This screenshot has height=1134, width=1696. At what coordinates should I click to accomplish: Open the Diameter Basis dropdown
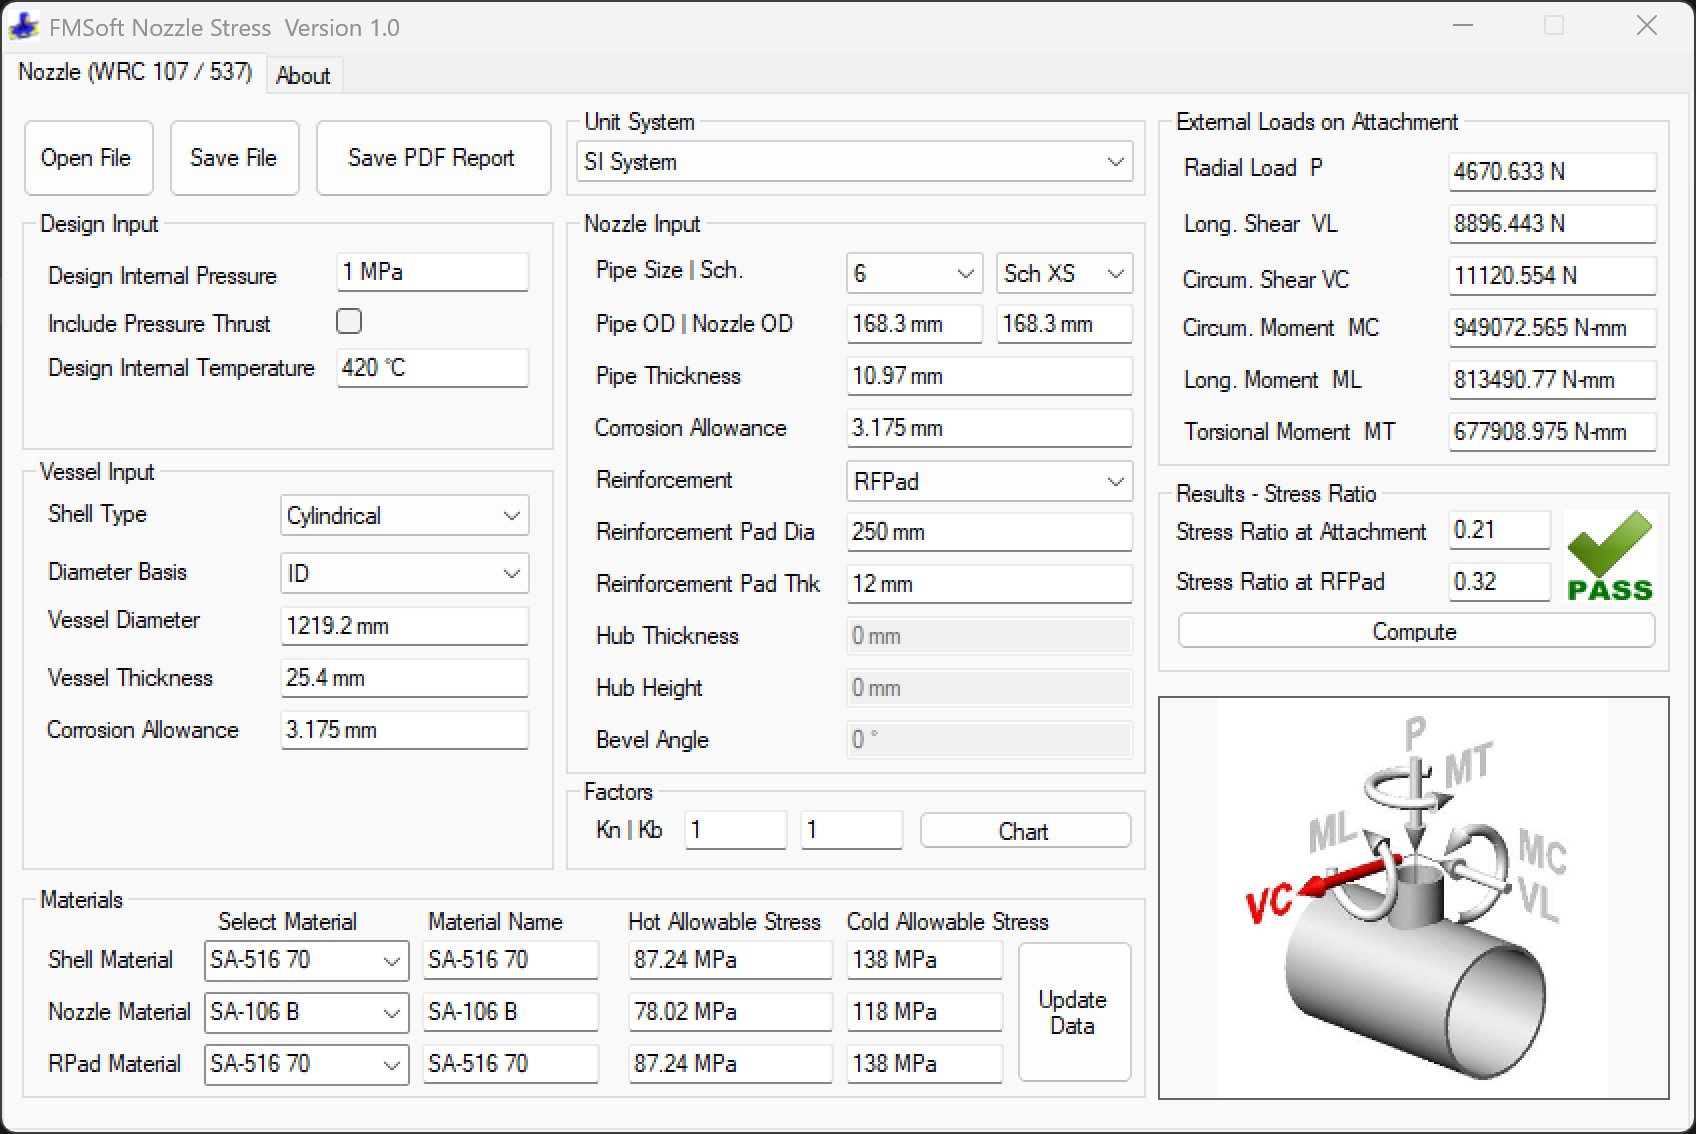404,574
